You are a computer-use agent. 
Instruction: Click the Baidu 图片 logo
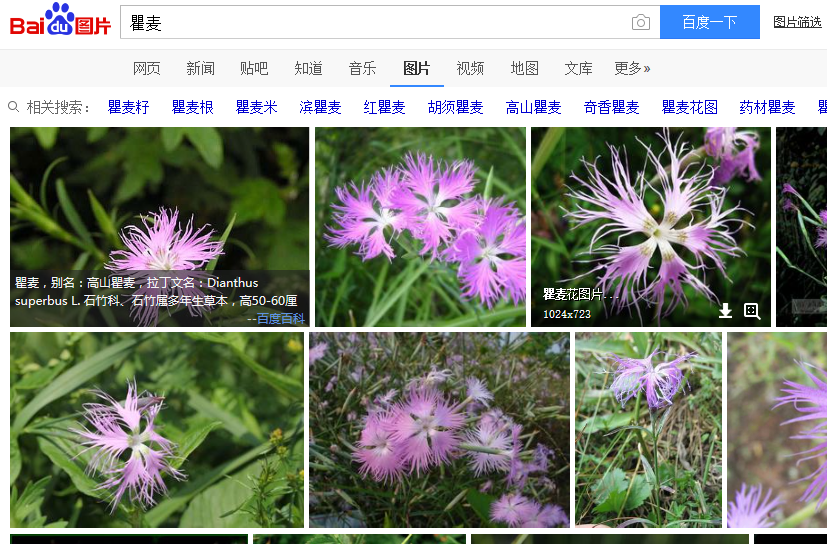pyautogui.click(x=60, y=20)
